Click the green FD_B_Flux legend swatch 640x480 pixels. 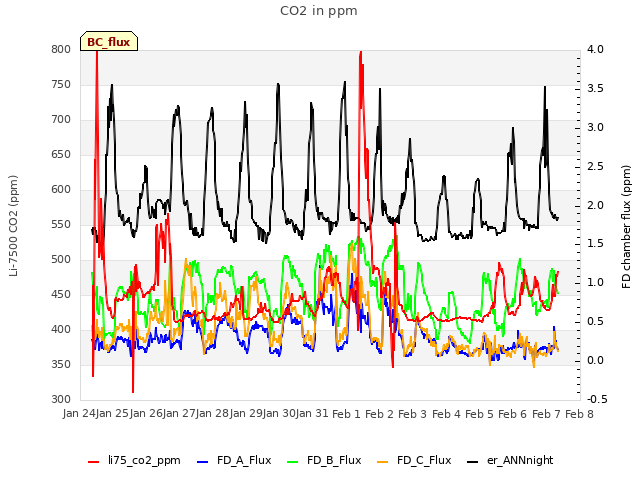293,462
